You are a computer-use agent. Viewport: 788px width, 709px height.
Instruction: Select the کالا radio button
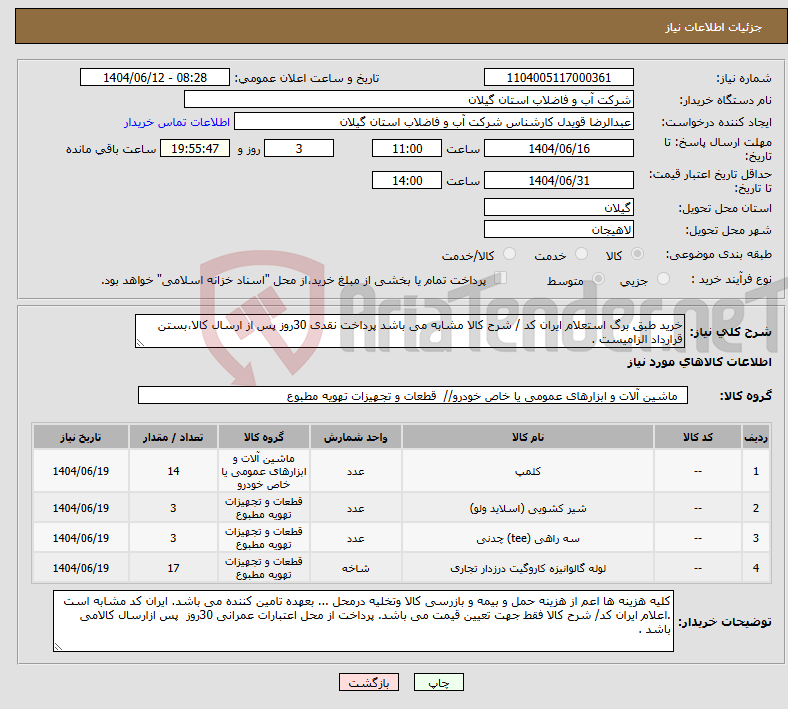(638, 255)
